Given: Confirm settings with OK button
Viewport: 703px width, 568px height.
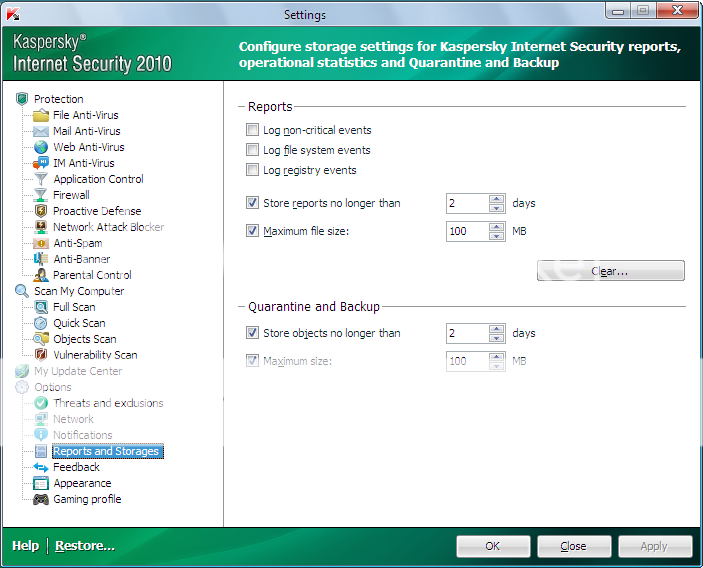Looking at the screenshot, I should point(493,546).
